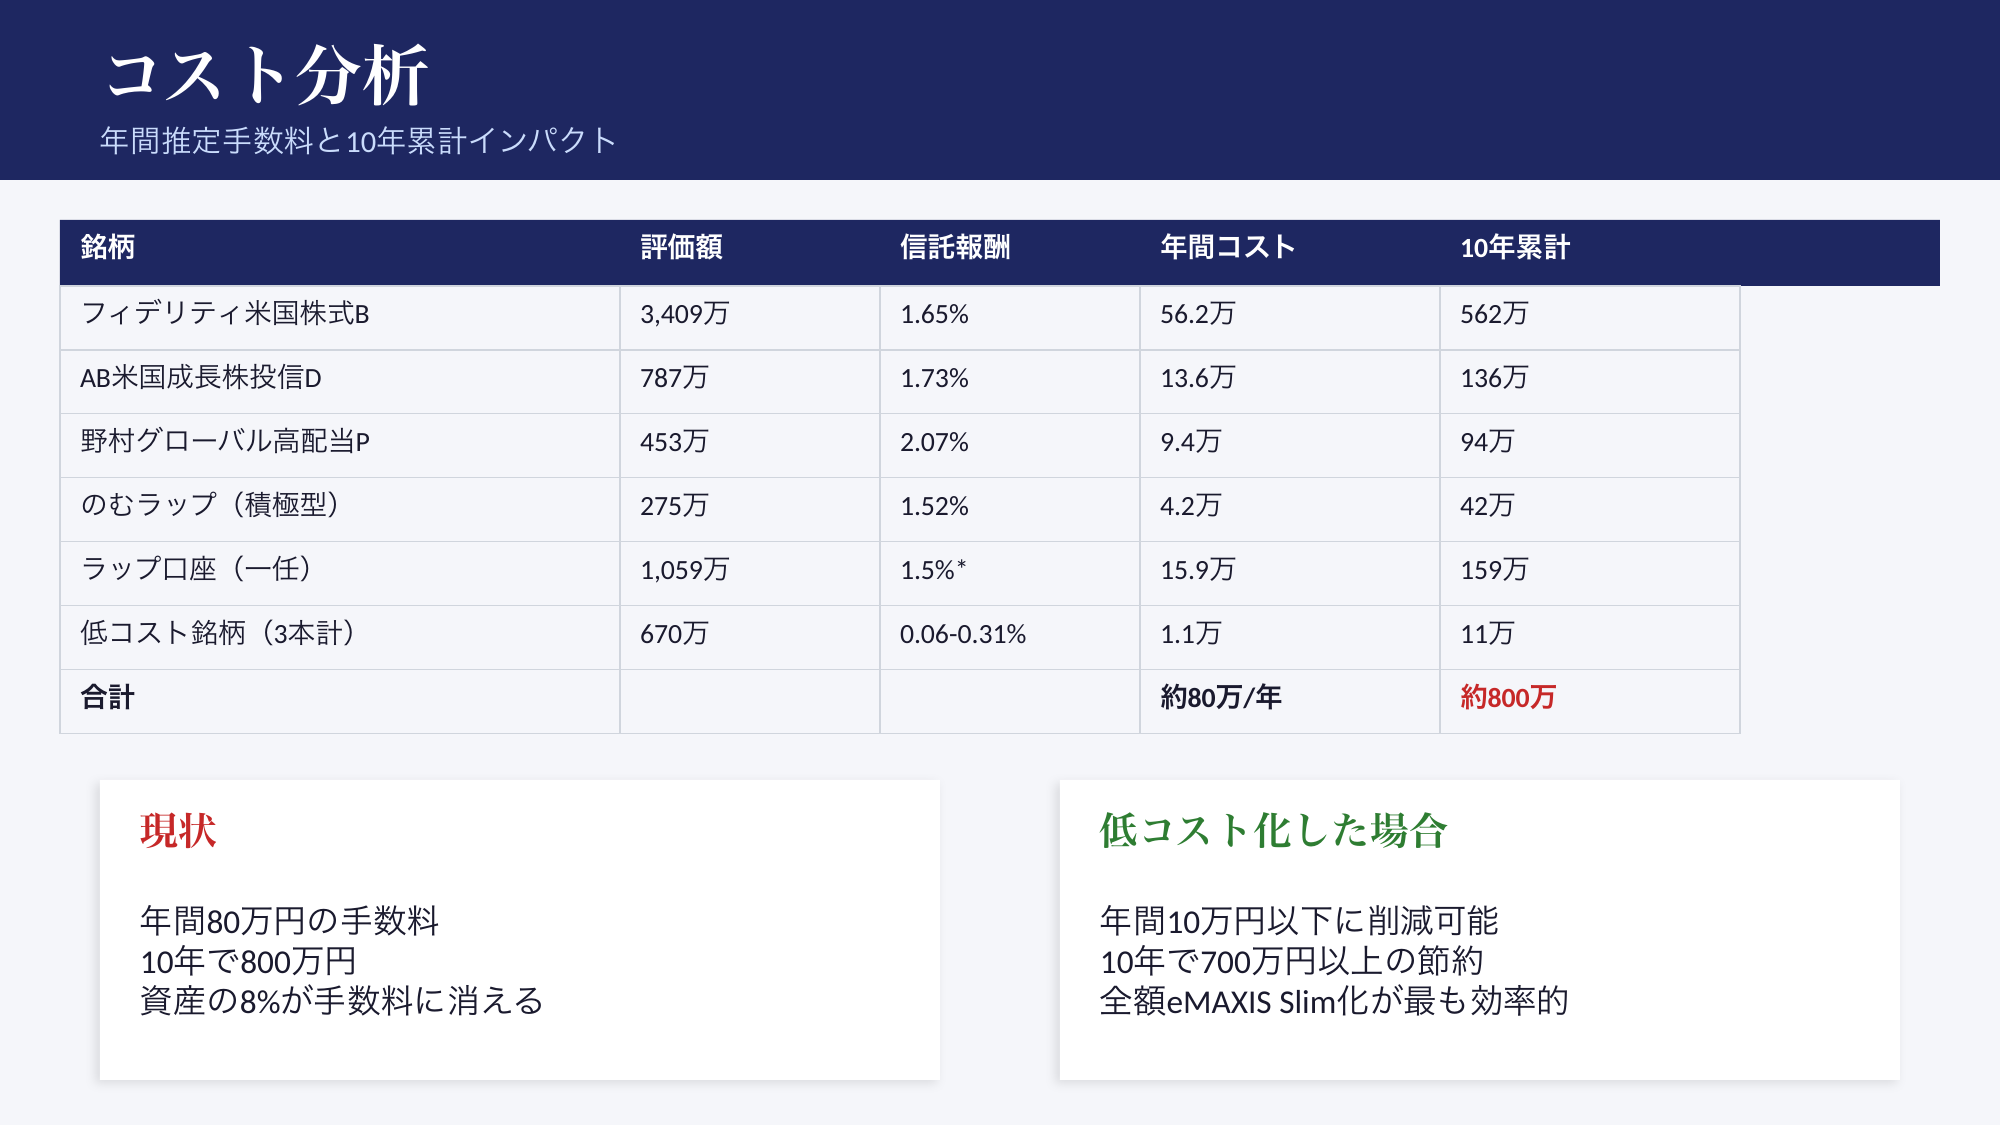2000x1126 pixels.
Task: Select the subtitle 年間推定手数料と10年累計インパクト
Action: point(357,141)
